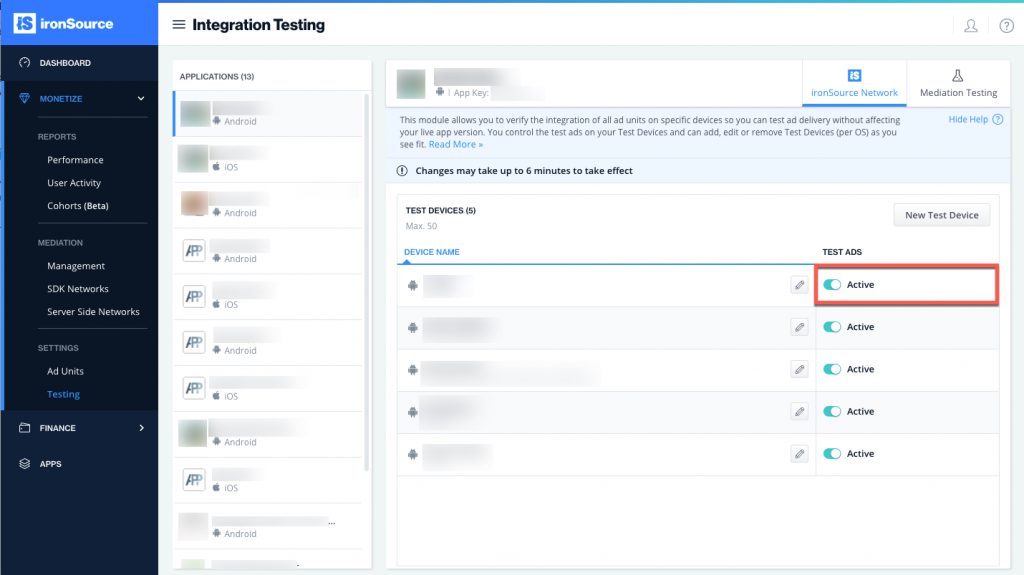Click the Hide Help link
Viewport: 1024px width, 575px height.
pyautogui.click(x=968, y=120)
